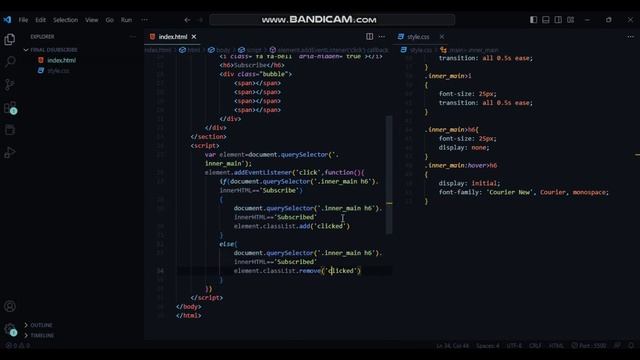Image resolution: width=640 pixels, height=360 pixels.
Task: Open the overflow menu ellipsis in menu bar
Action: tap(144, 20)
